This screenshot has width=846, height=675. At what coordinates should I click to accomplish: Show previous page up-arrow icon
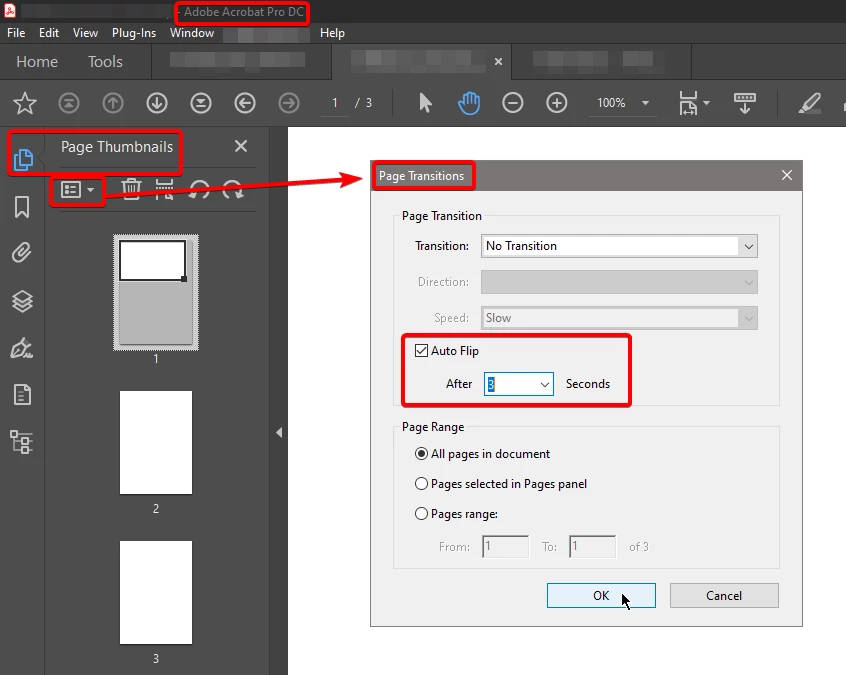click(x=113, y=103)
